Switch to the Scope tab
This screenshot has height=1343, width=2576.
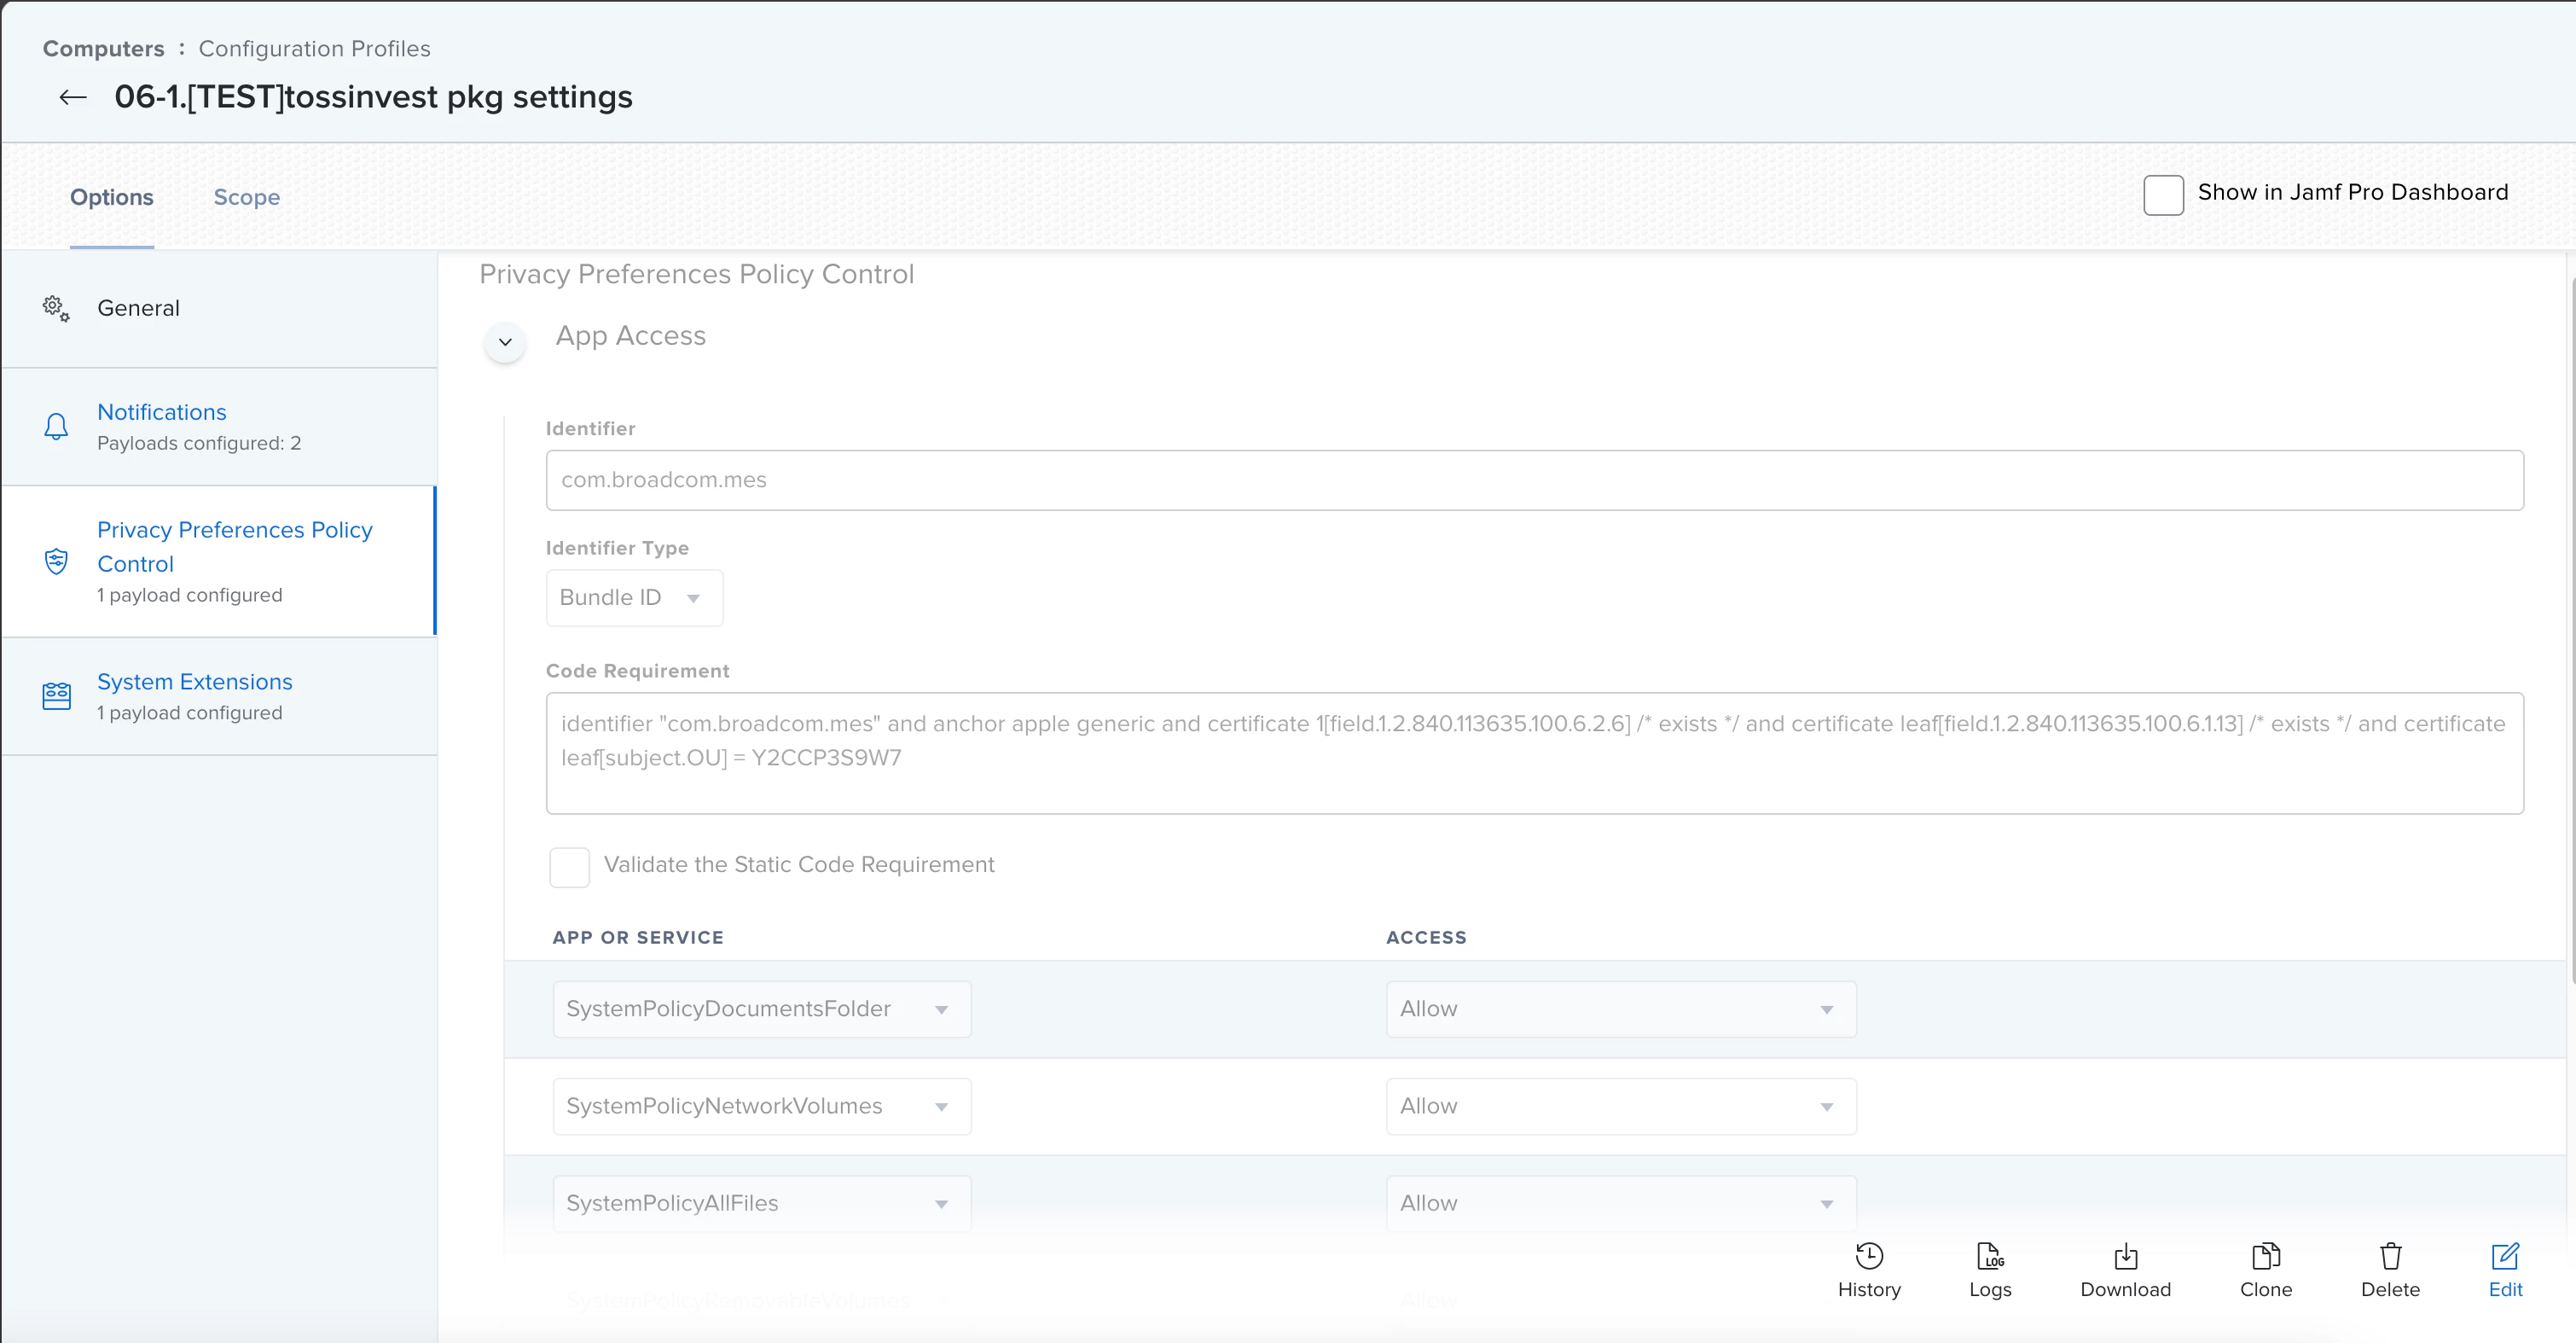(246, 197)
